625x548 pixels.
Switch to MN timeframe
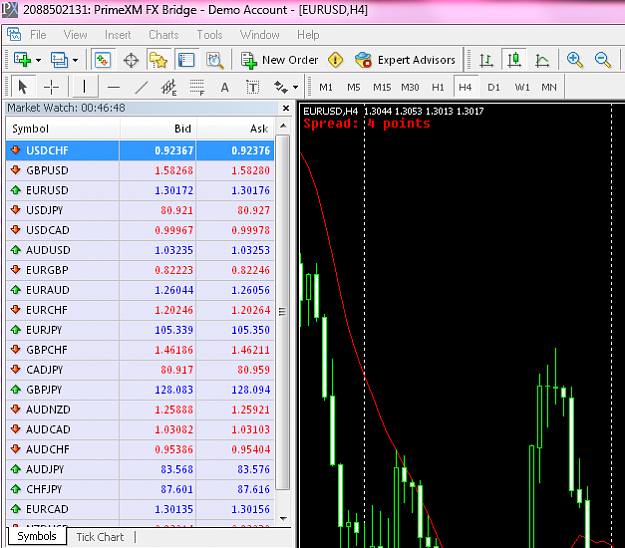(549, 87)
